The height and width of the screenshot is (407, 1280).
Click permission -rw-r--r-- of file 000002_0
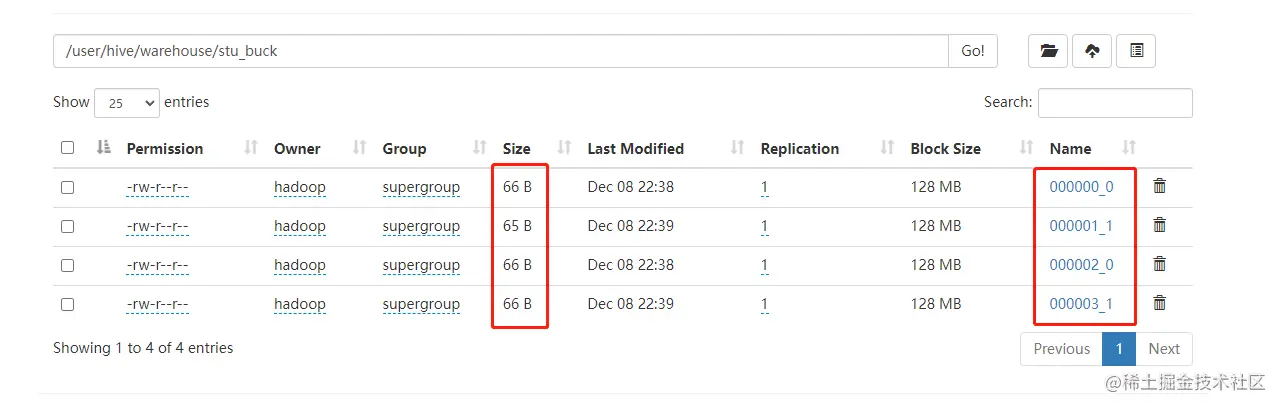pyautogui.click(x=158, y=265)
